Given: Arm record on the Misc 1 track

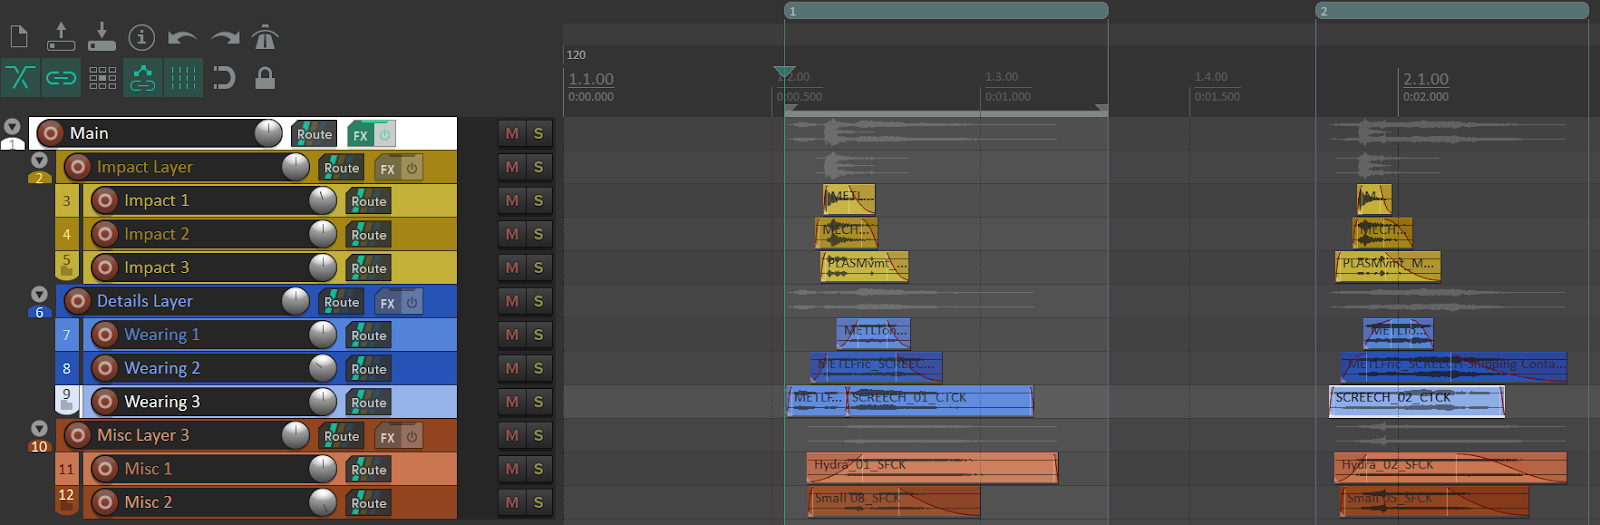Looking at the screenshot, I should (x=104, y=469).
